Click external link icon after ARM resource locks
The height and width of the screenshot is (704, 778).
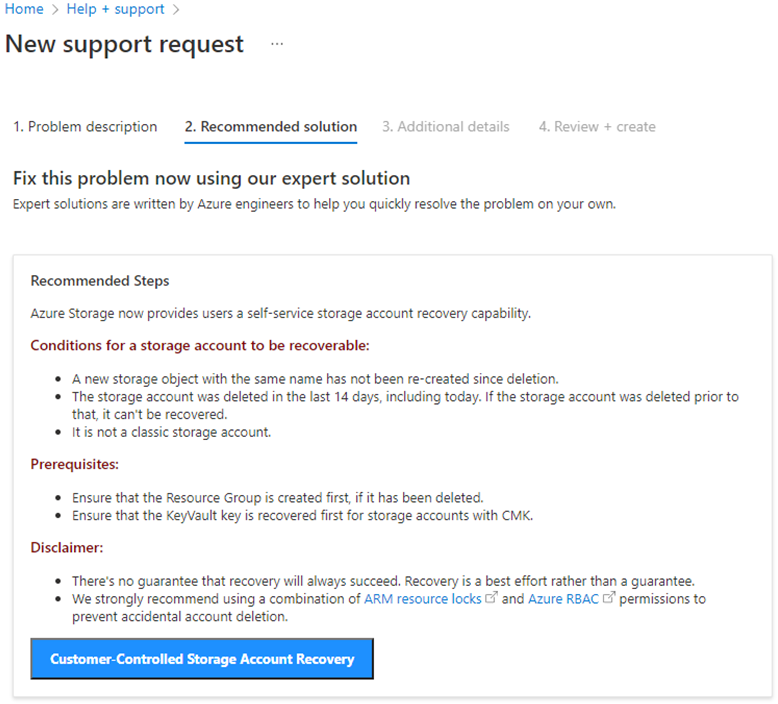pyautogui.click(x=491, y=597)
